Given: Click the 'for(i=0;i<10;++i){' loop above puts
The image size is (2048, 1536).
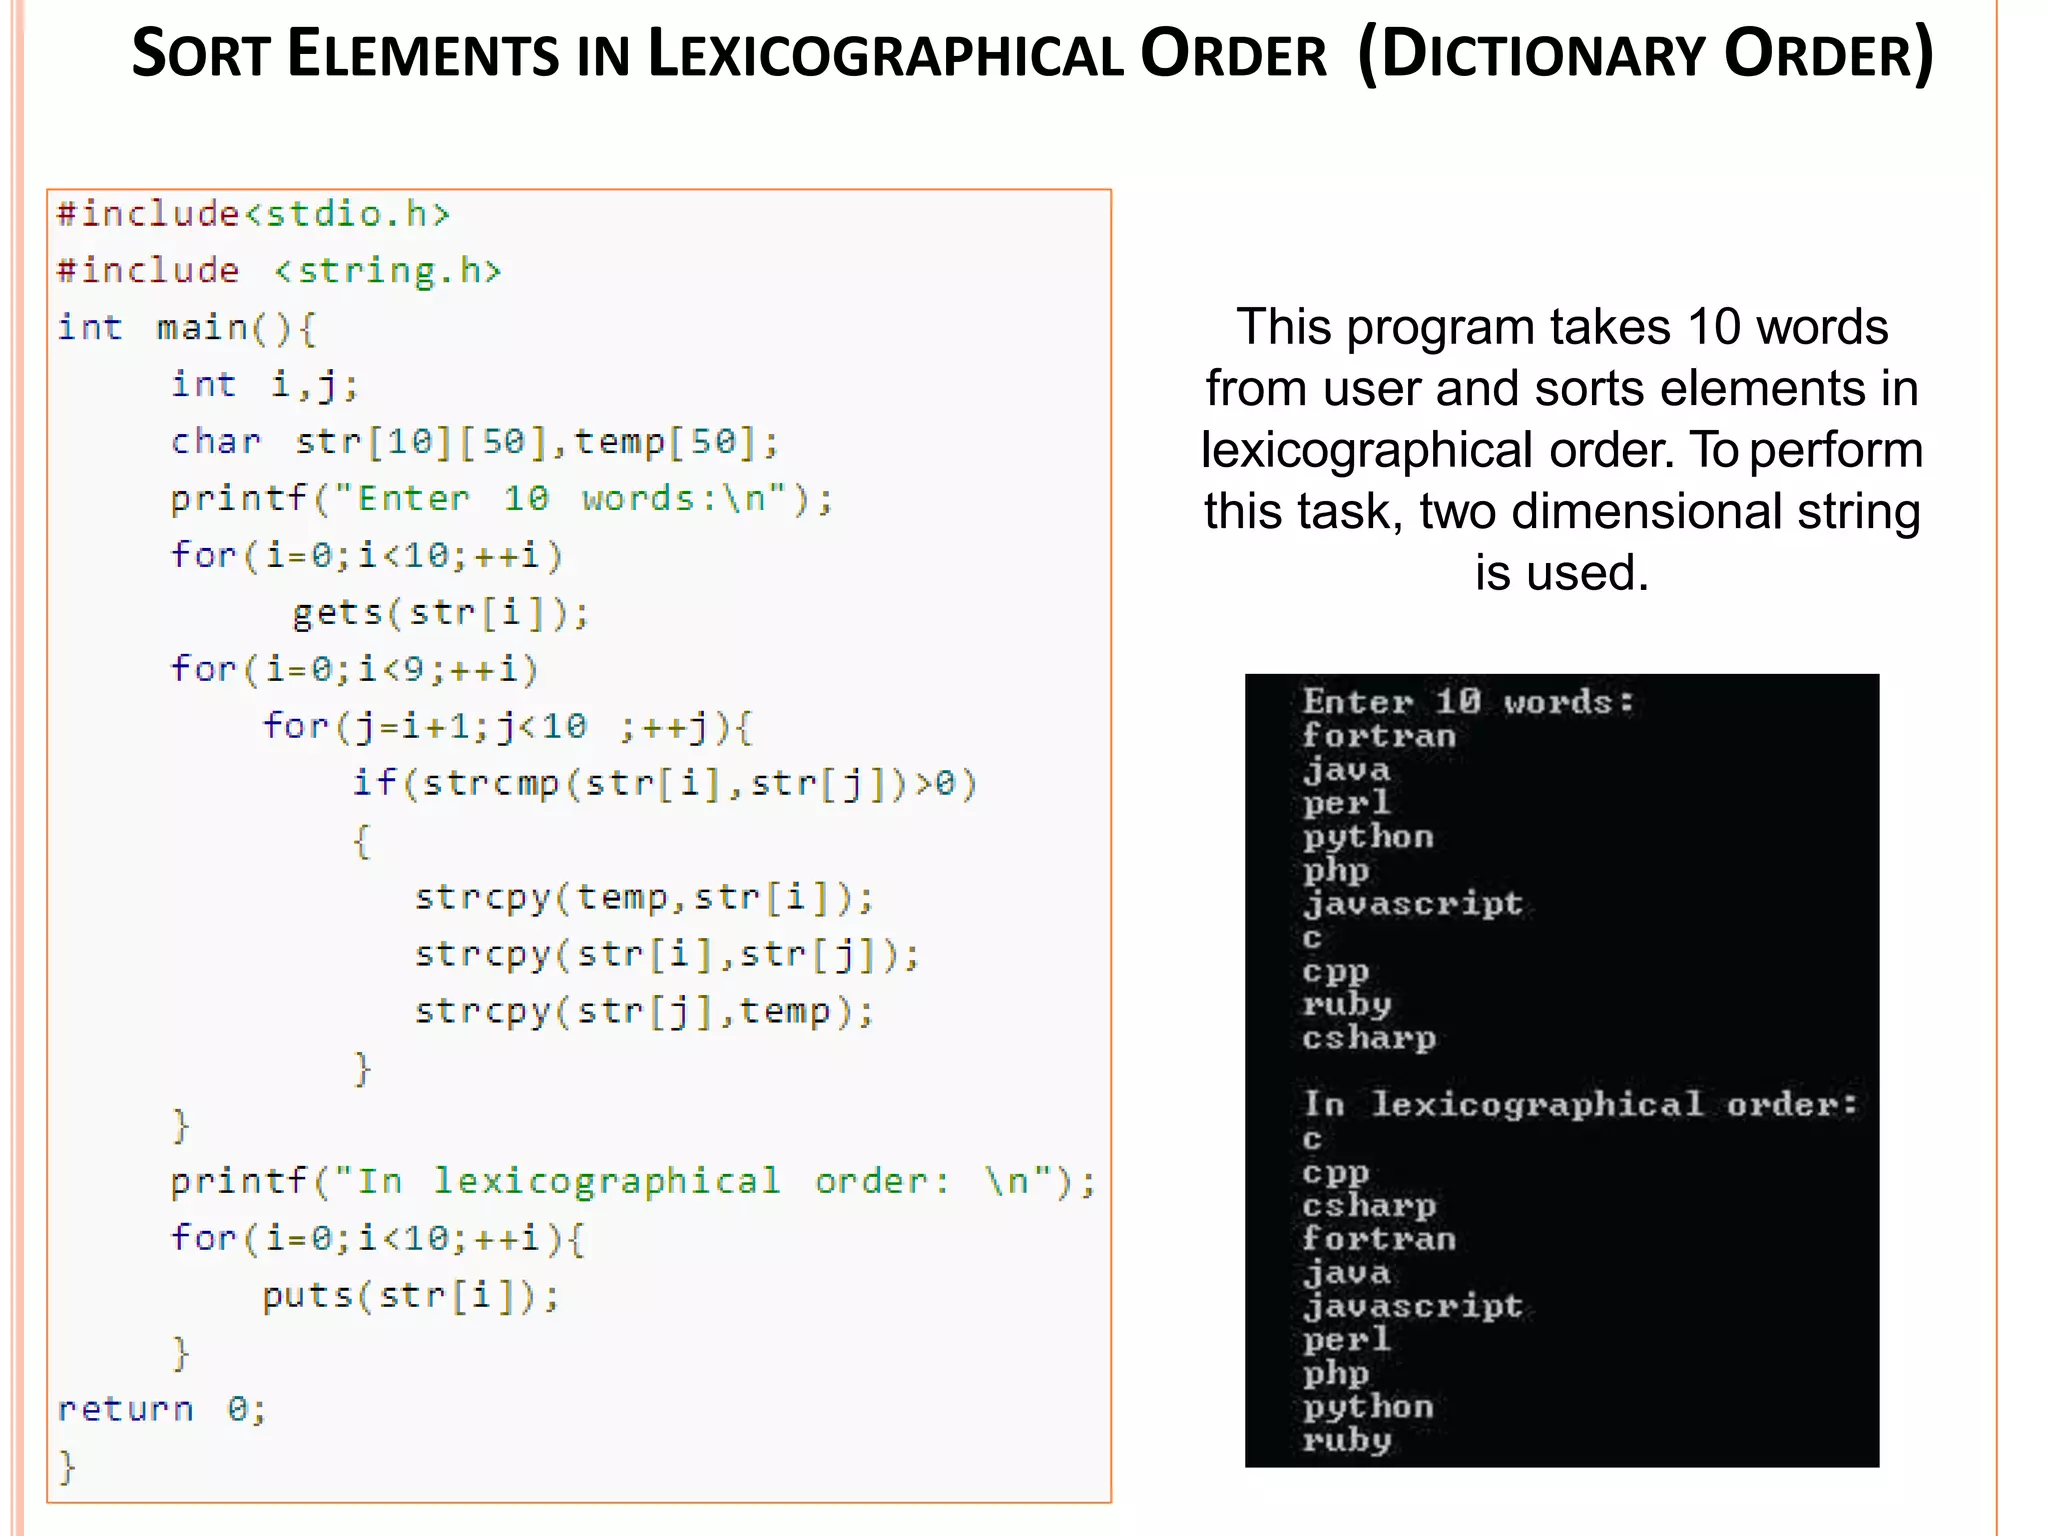Looking at the screenshot, I should coord(378,1239).
